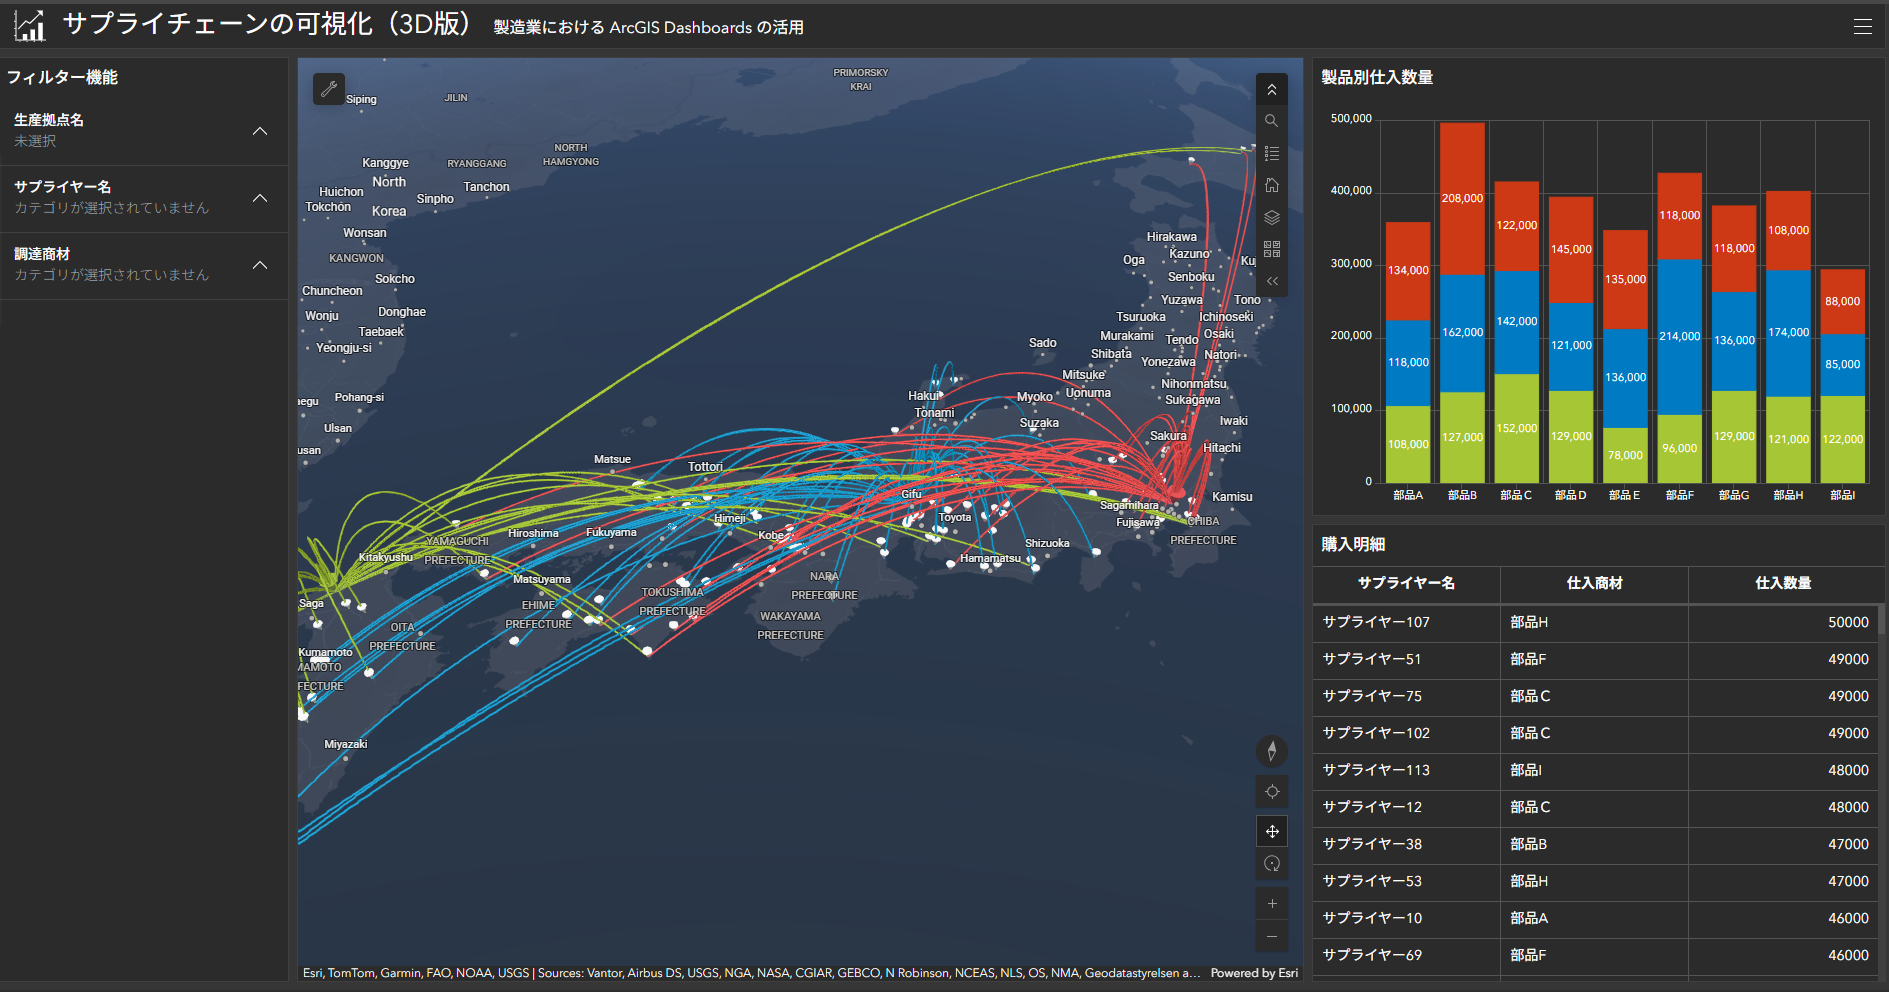Open the wrench tool on map

coord(329,89)
